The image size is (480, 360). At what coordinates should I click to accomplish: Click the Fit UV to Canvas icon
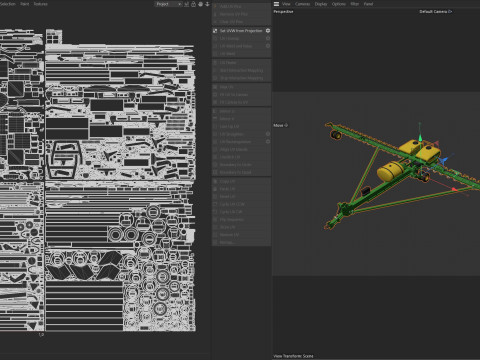click(215, 94)
